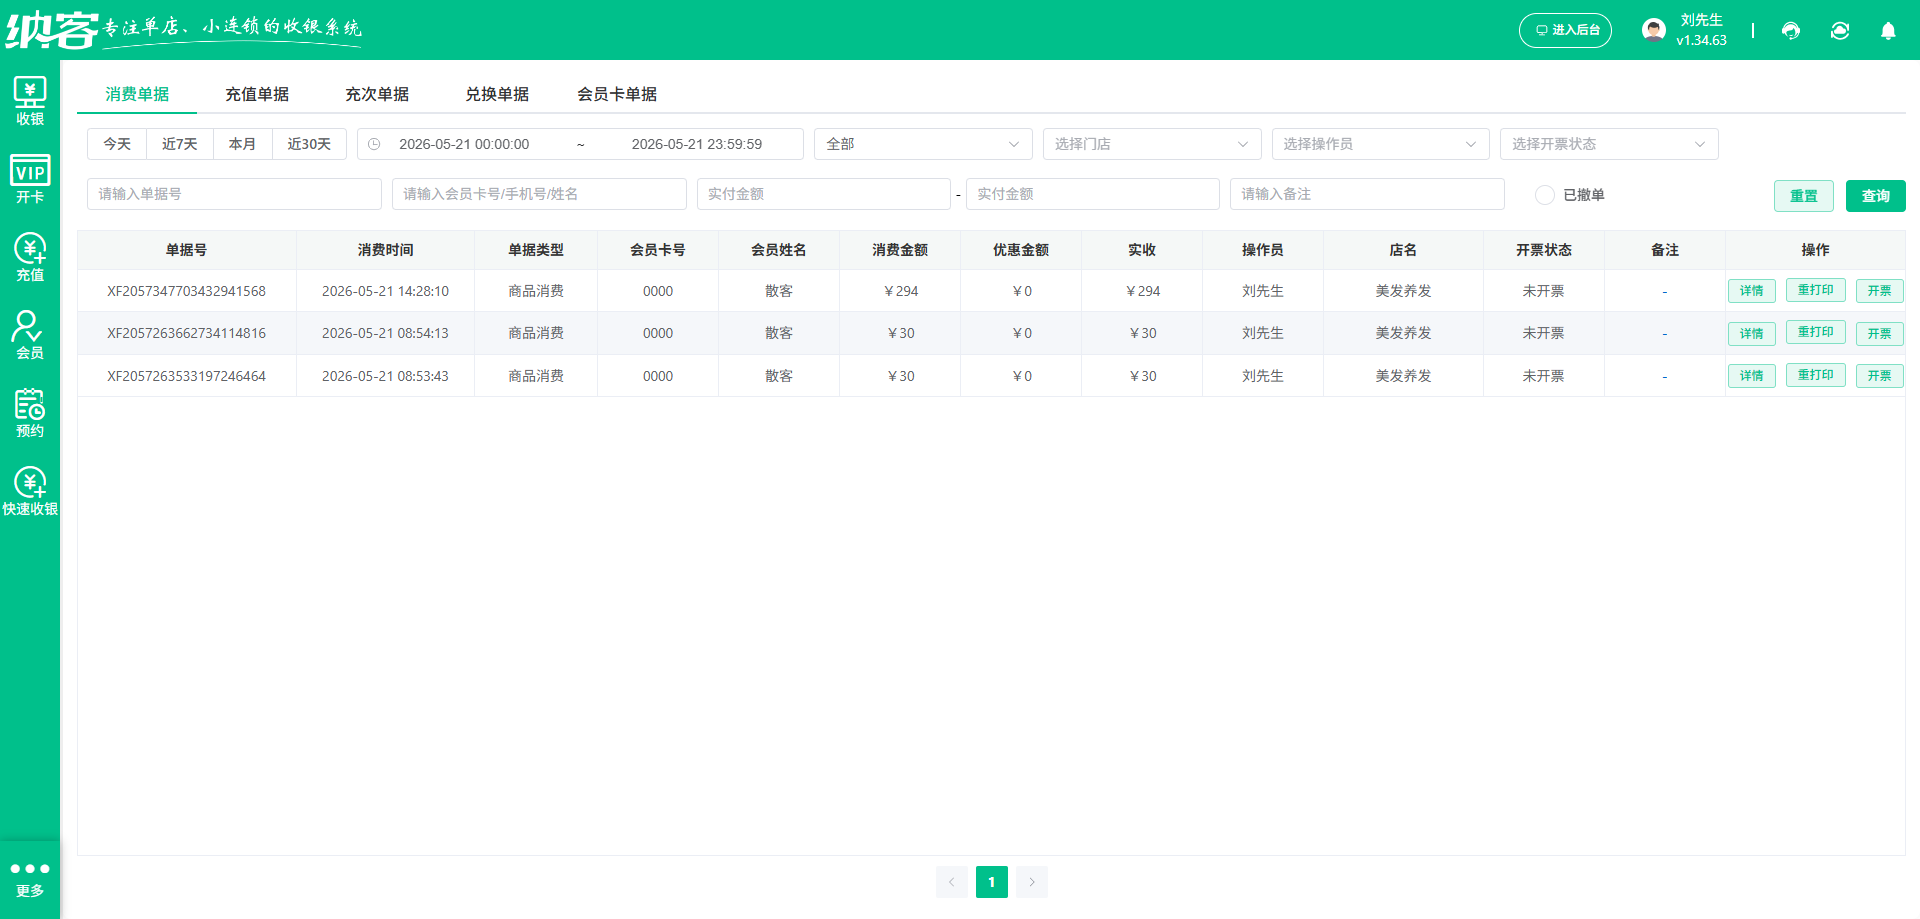Click the sync refresh icon in header
Screen dimensions: 1920x919
tap(1840, 31)
